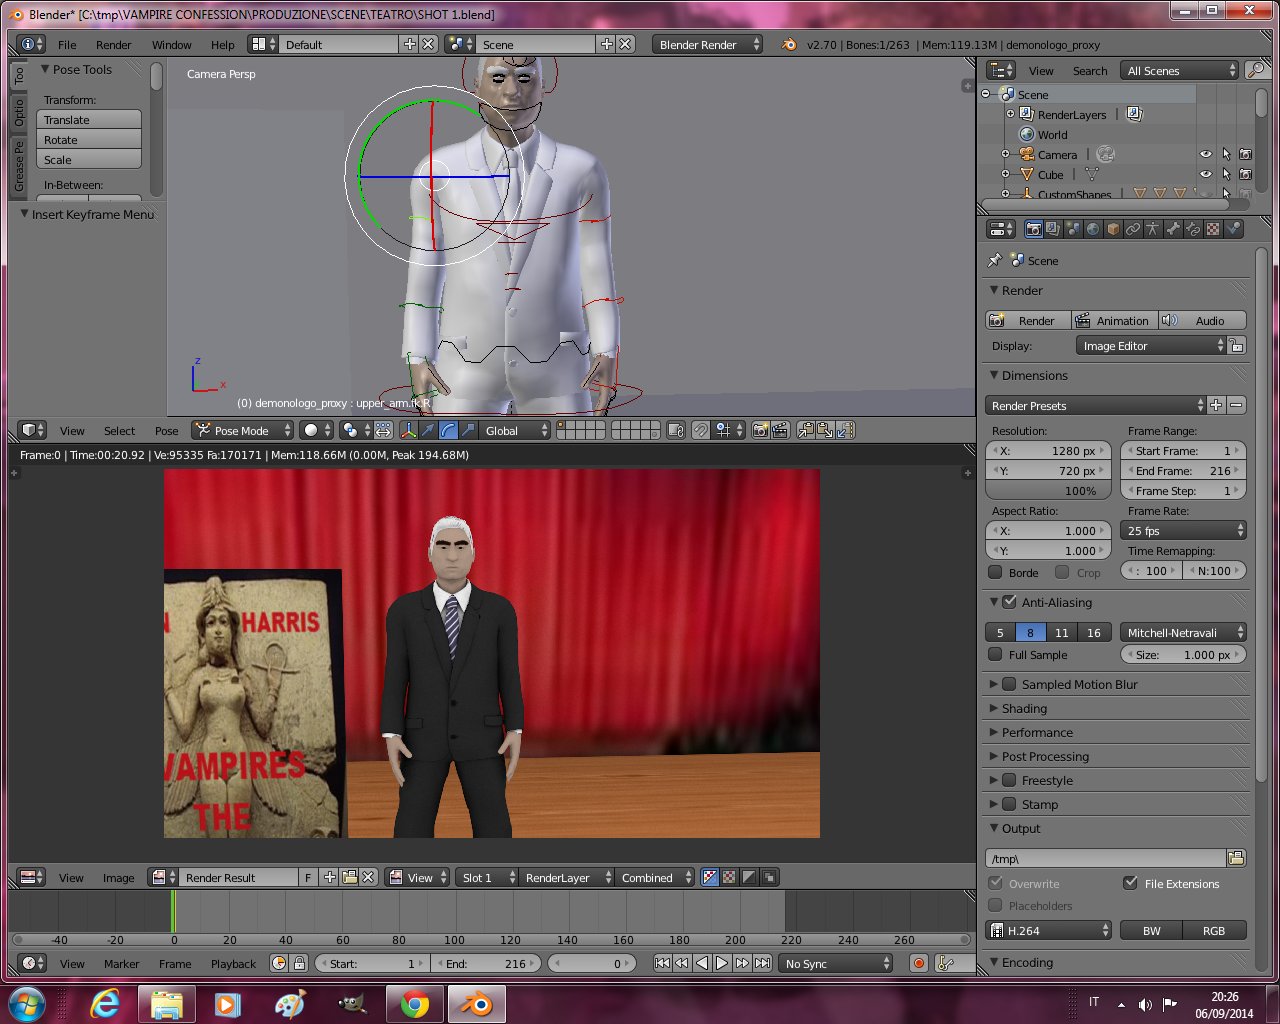Click the outliner filter magnifier icon
Screen dimensions: 1280x1024
click(x=1255, y=70)
